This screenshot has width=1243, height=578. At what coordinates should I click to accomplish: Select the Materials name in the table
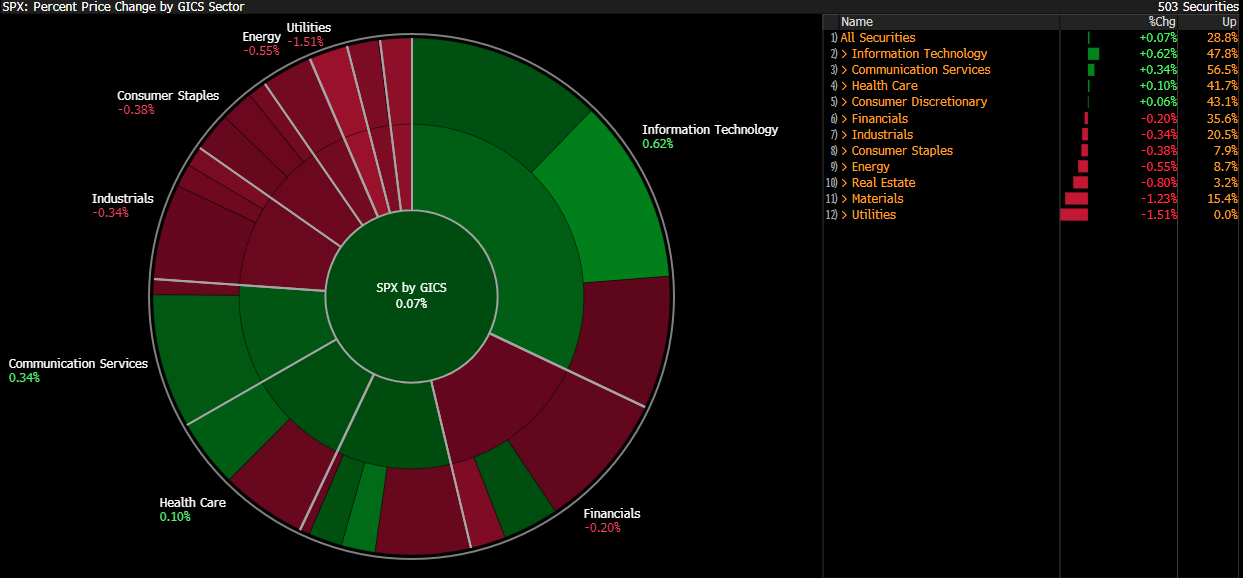click(877, 199)
